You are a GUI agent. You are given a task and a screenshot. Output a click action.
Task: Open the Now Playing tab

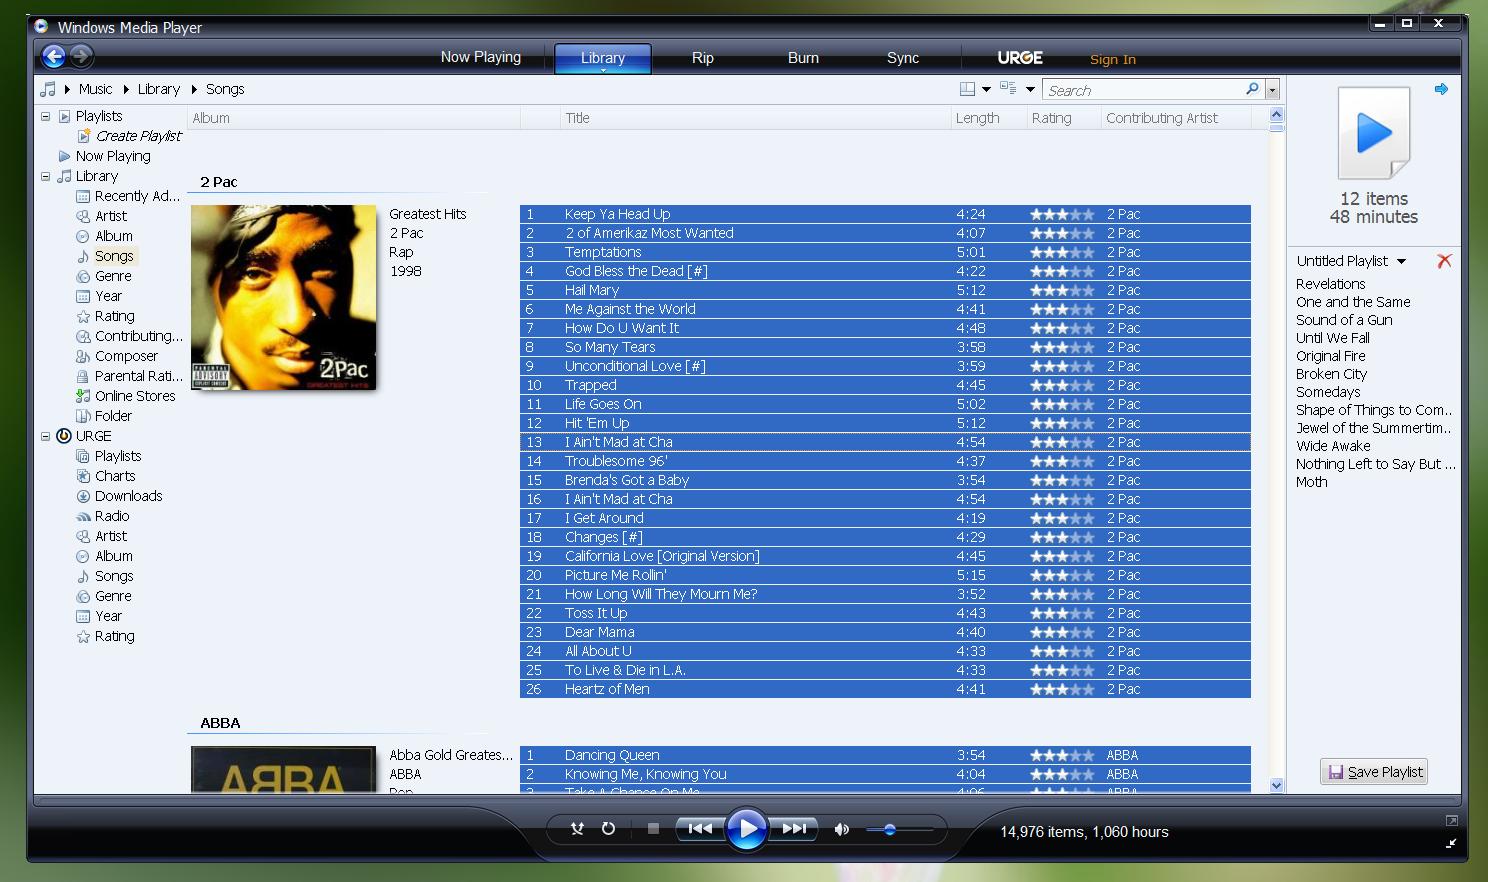tap(481, 58)
